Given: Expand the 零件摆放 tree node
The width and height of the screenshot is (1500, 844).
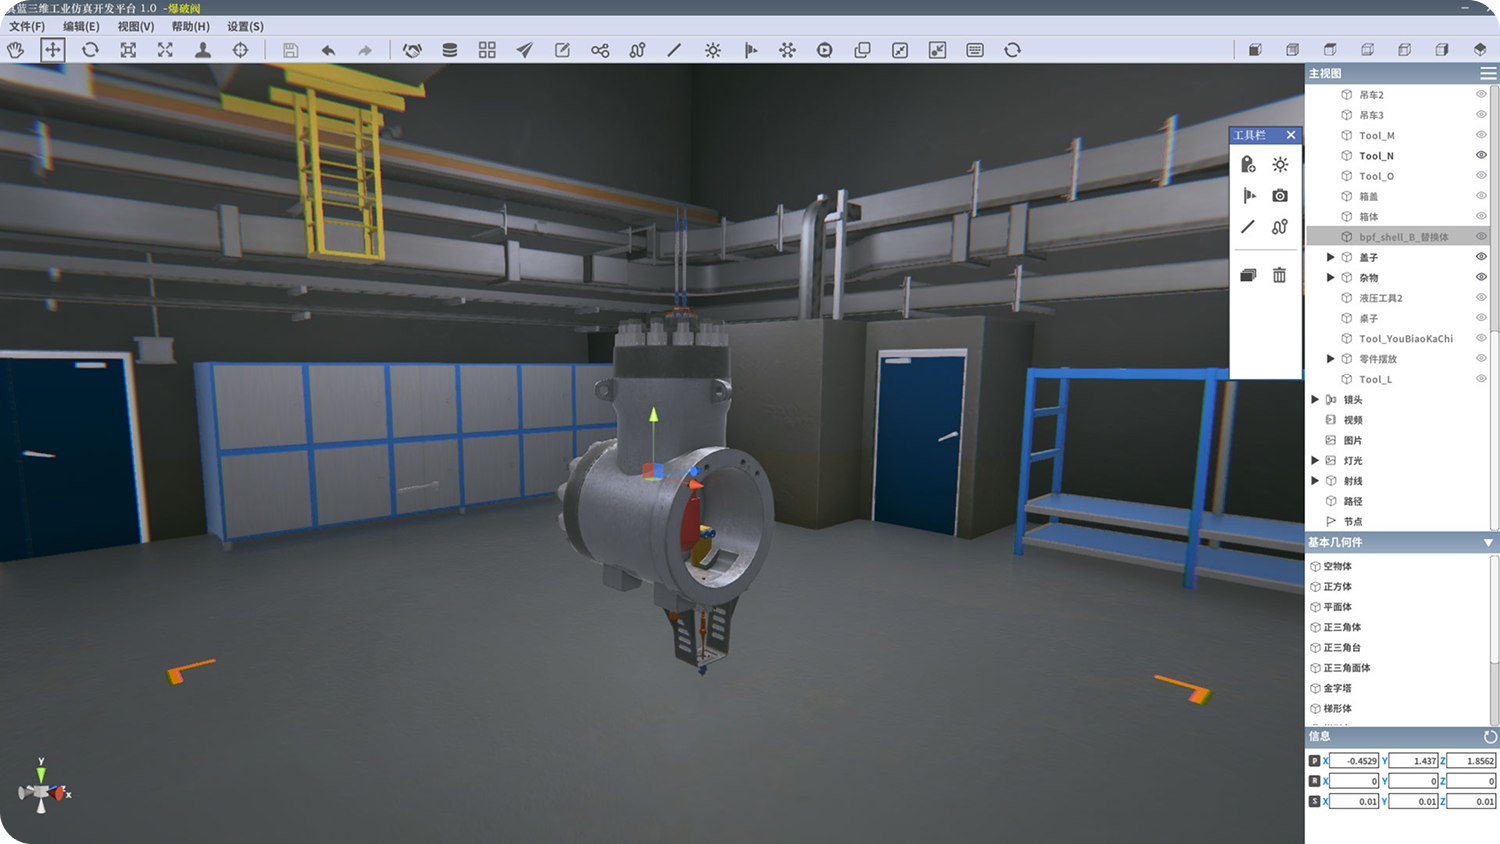Looking at the screenshot, I should [1330, 359].
